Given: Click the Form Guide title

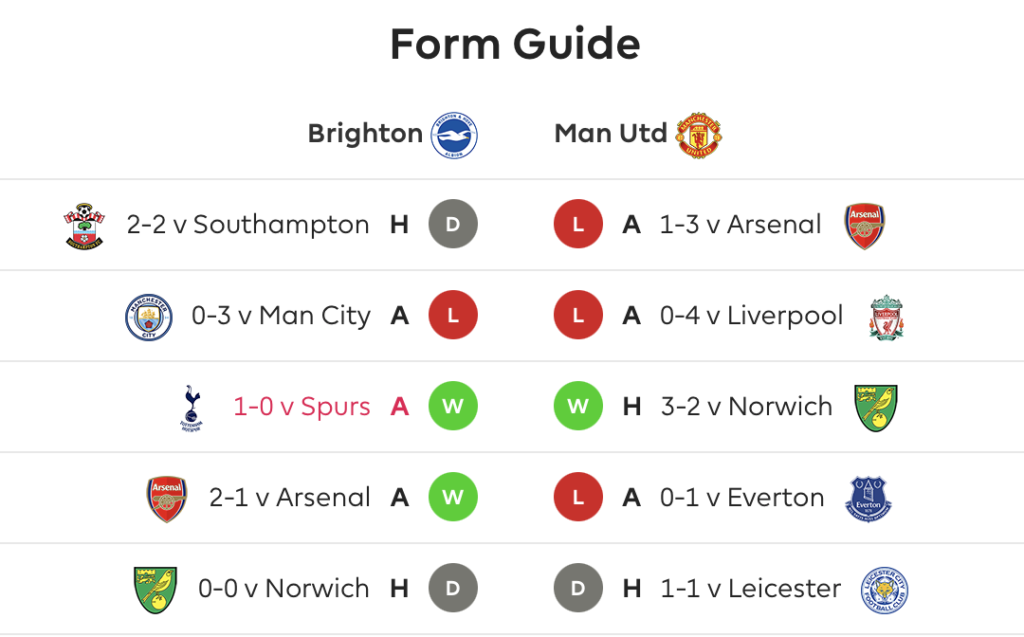Looking at the screenshot, I should (x=515, y=44).
